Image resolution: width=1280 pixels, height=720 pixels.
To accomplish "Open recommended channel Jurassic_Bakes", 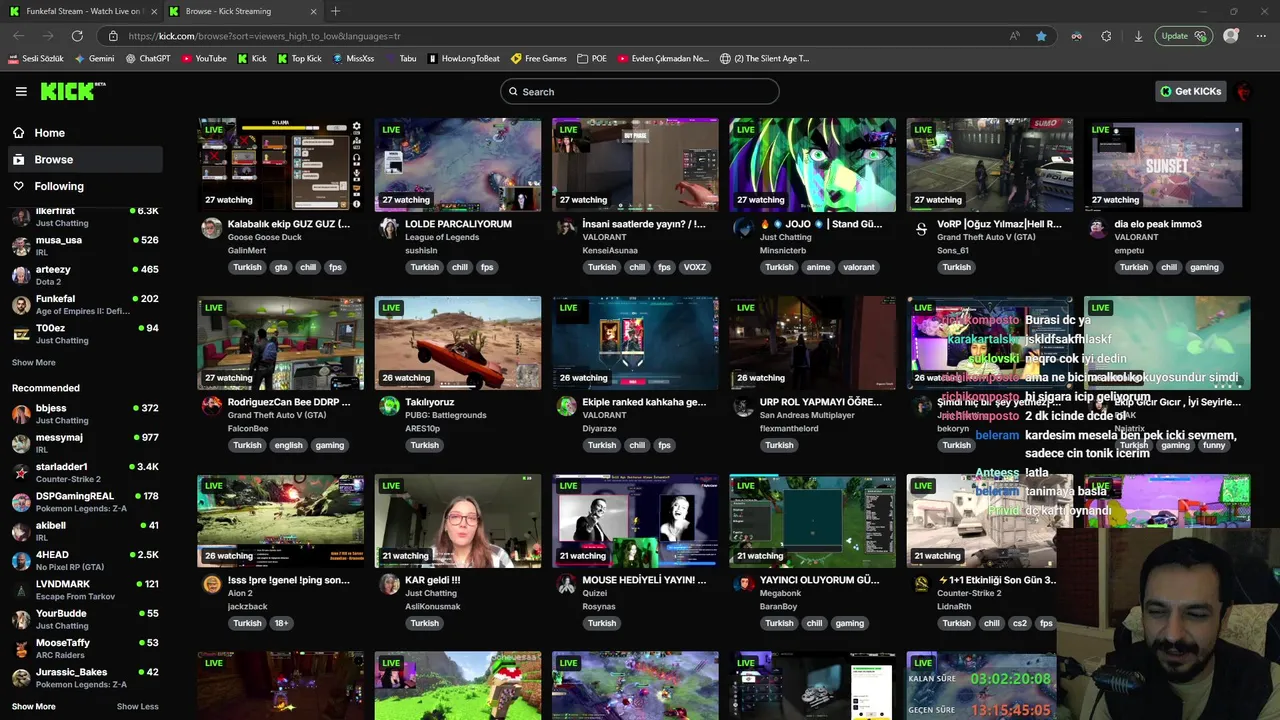I will click(84, 677).
